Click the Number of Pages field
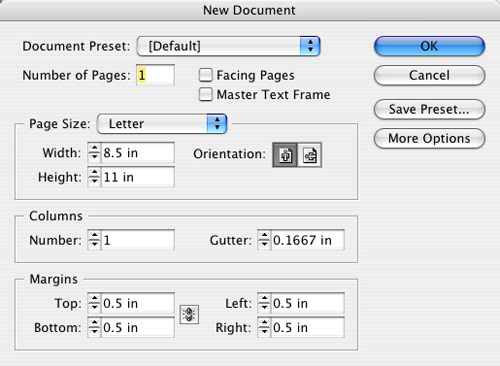Viewport: 500px width, 366px height. tap(155, 75)
